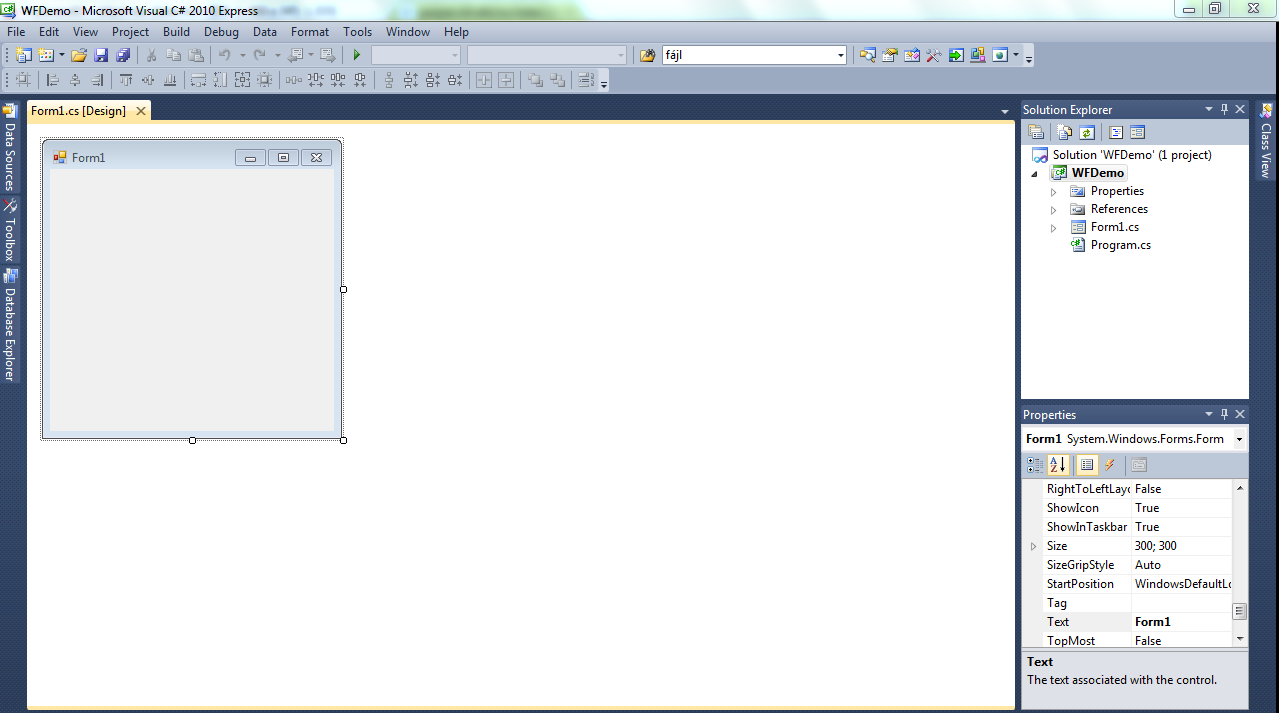Toggle Categorized view in Properties panel

(1035, 465)
